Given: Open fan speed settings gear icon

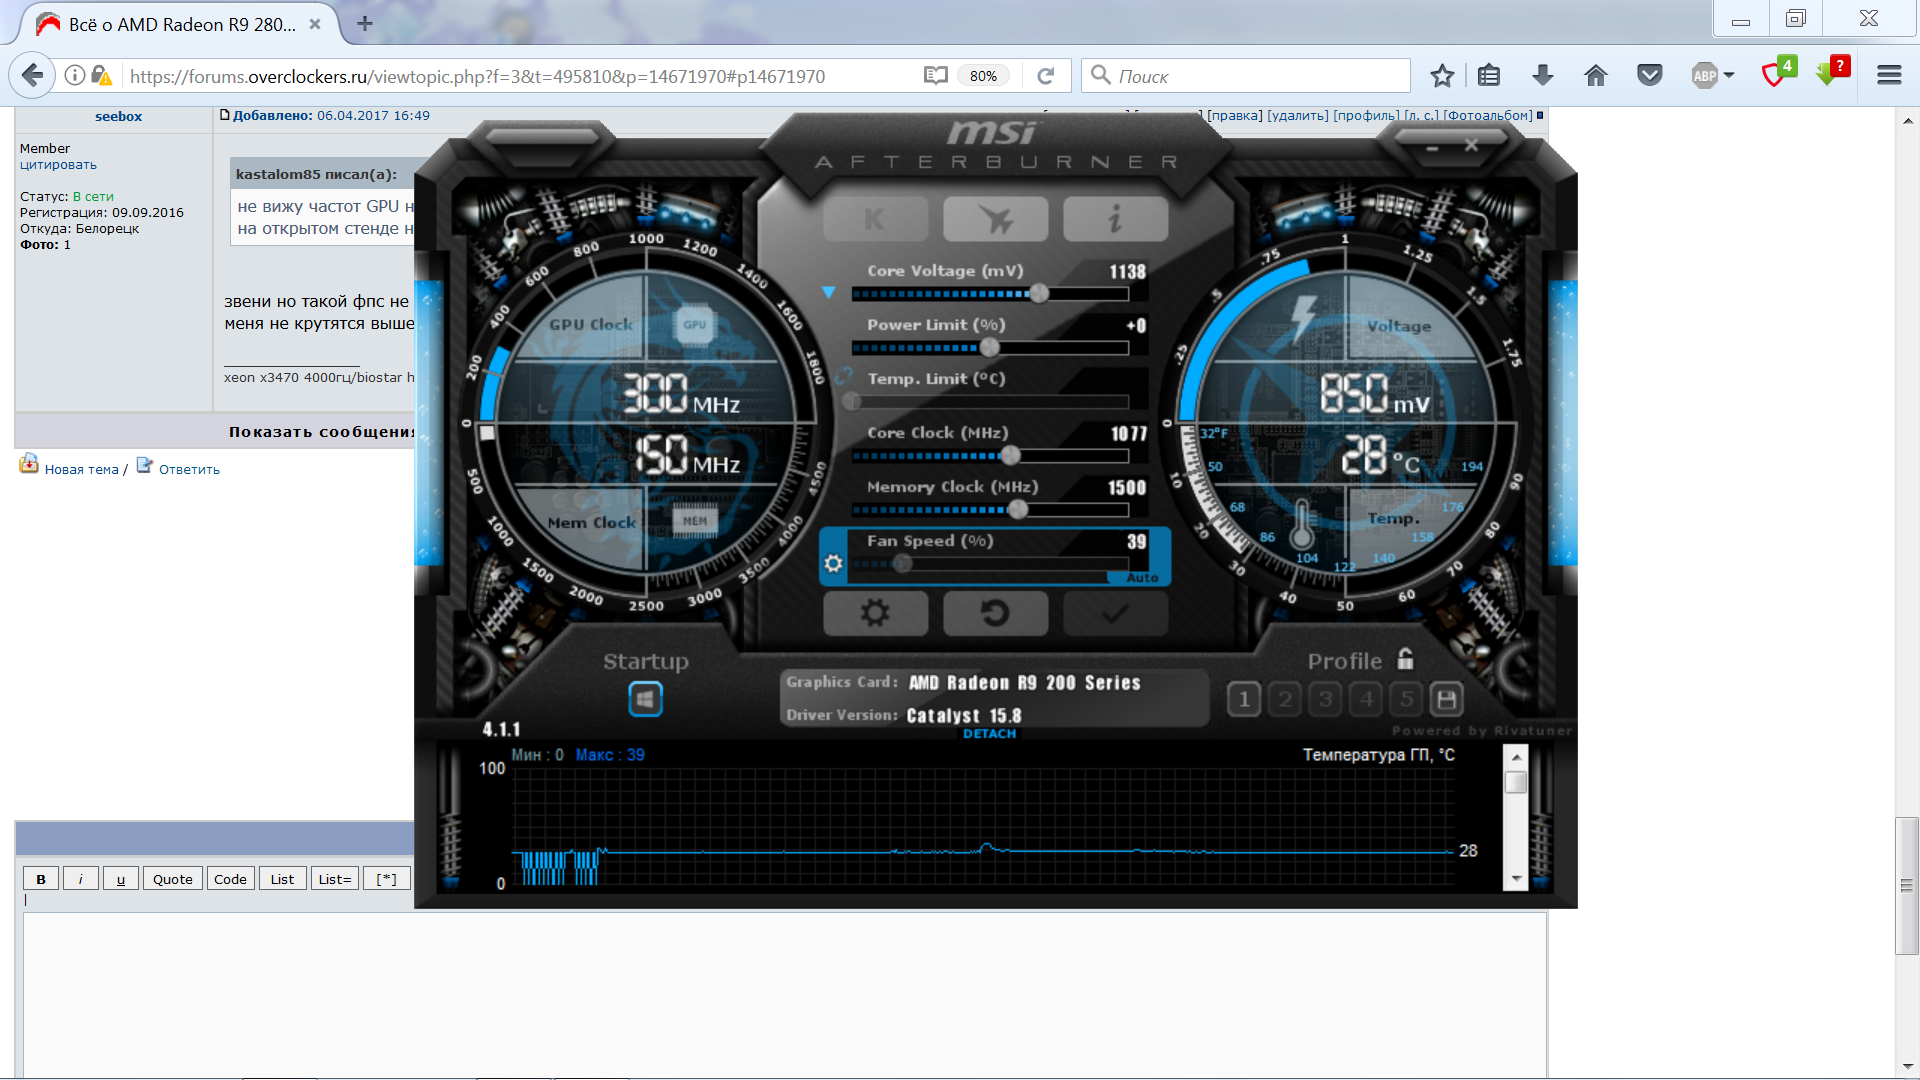Looking at the screenshot, I should pyautogui.click(x=833, y=564).
